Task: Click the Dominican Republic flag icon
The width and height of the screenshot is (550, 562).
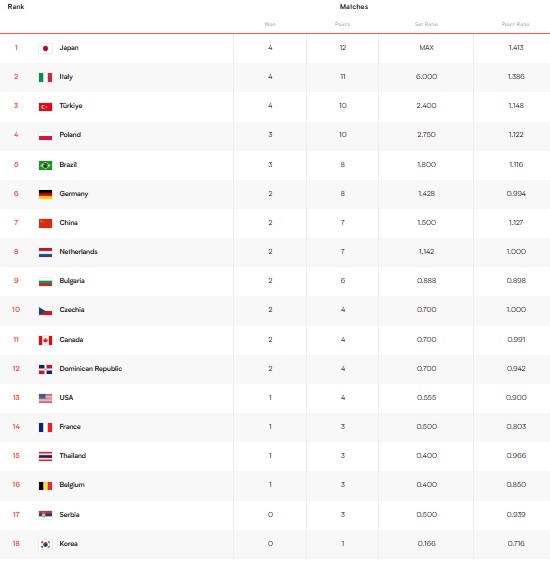Action: (46, 369)
